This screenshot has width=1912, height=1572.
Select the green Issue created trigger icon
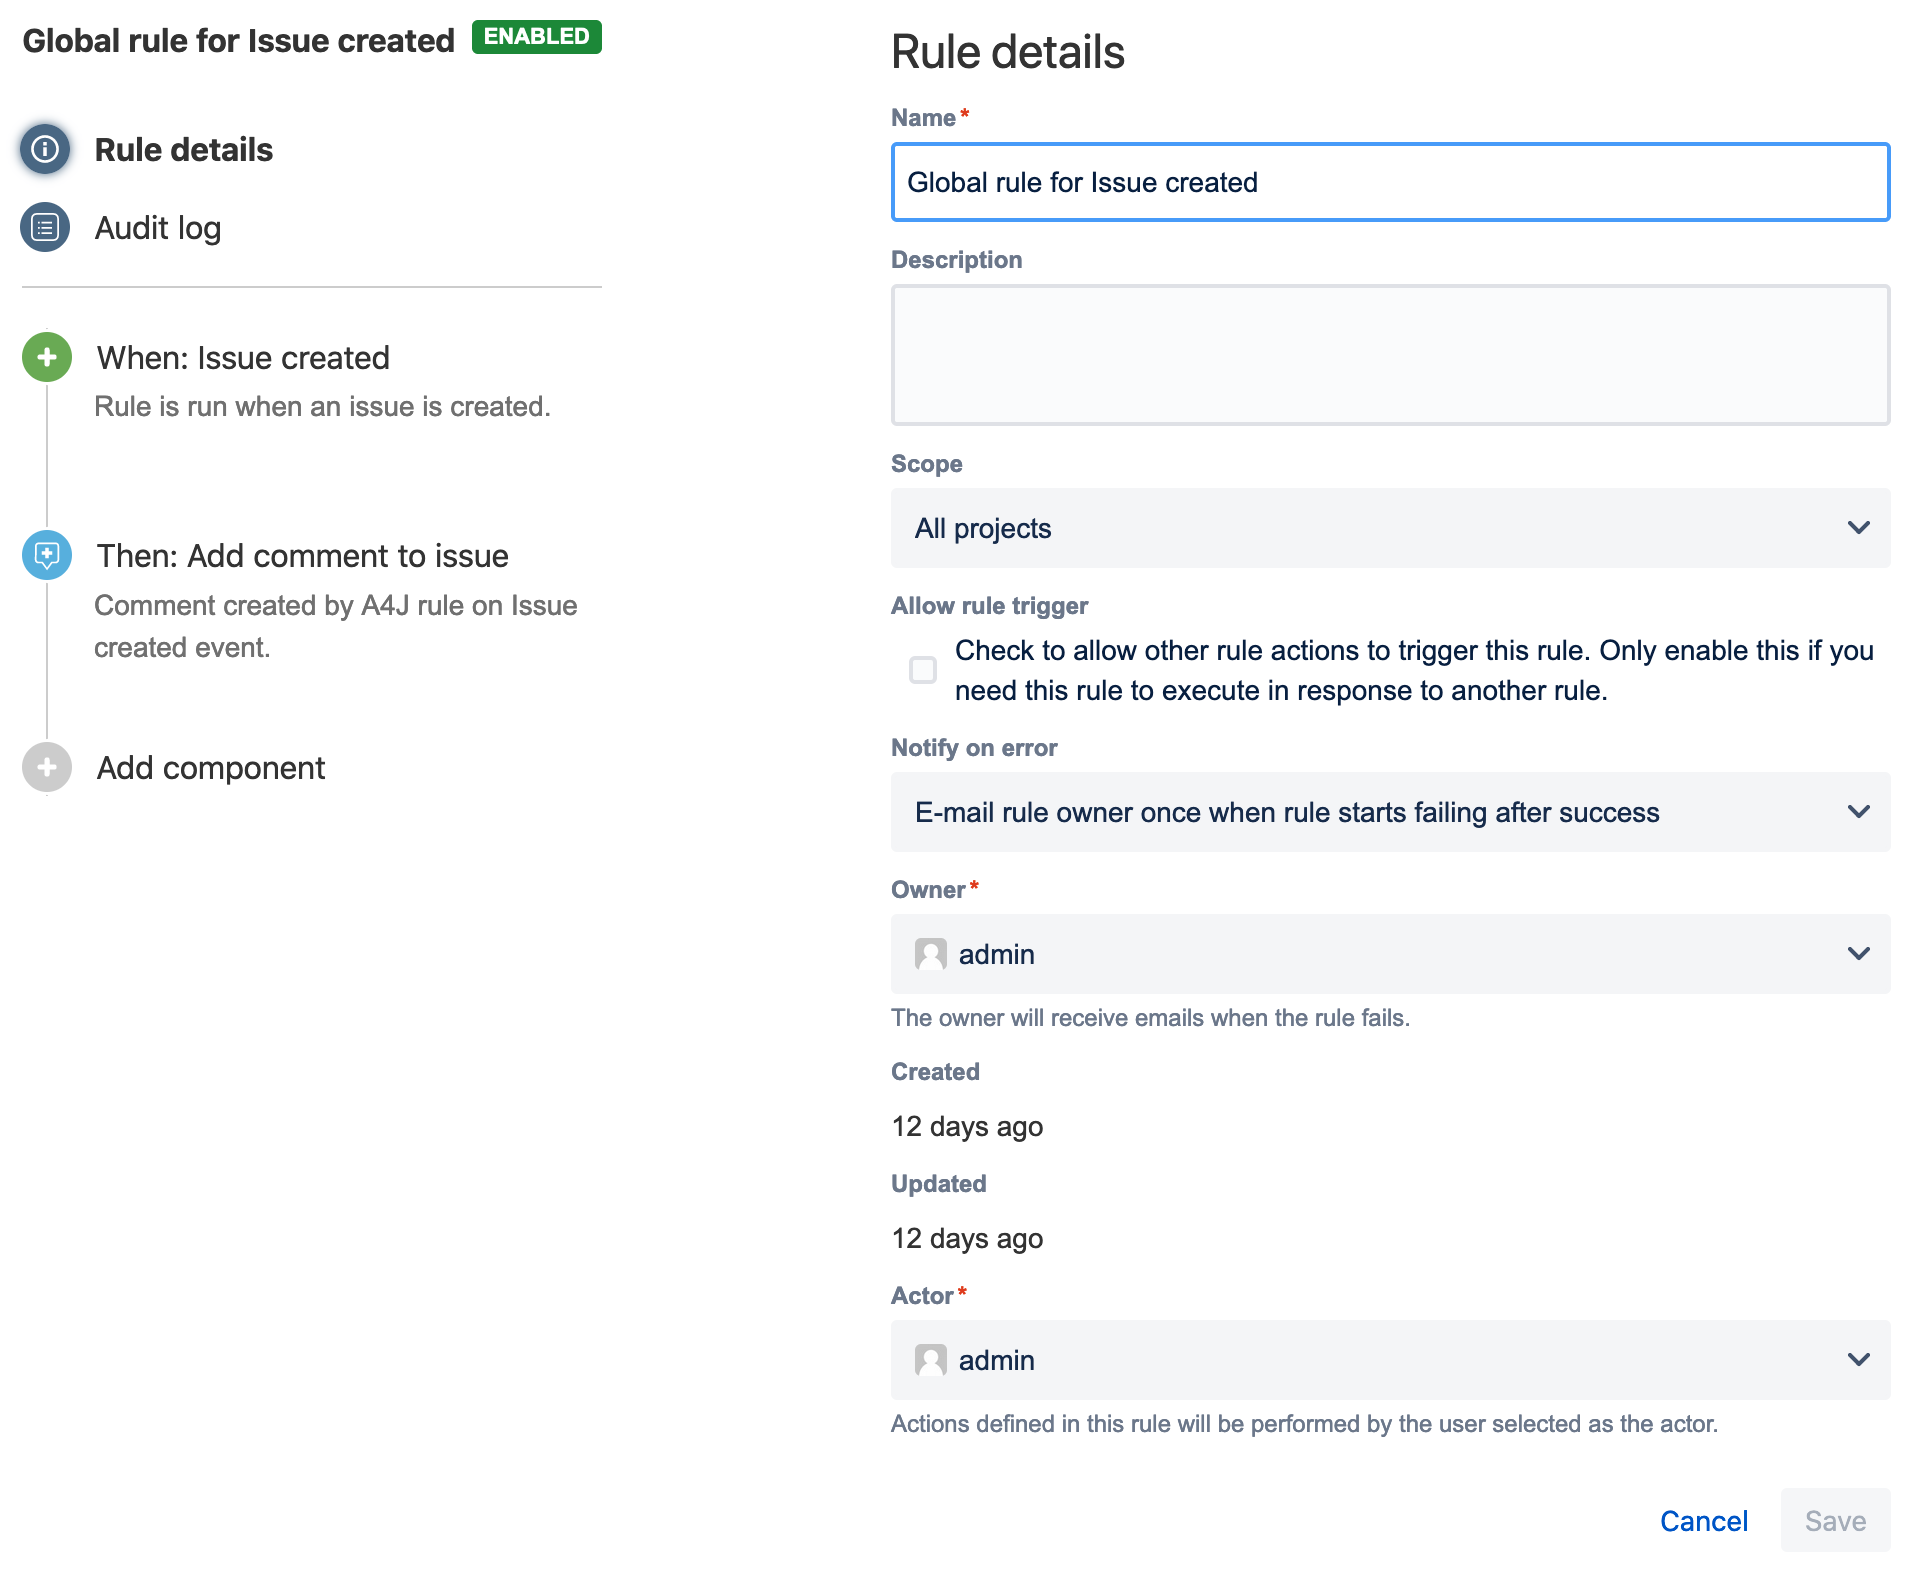point(47,357)
